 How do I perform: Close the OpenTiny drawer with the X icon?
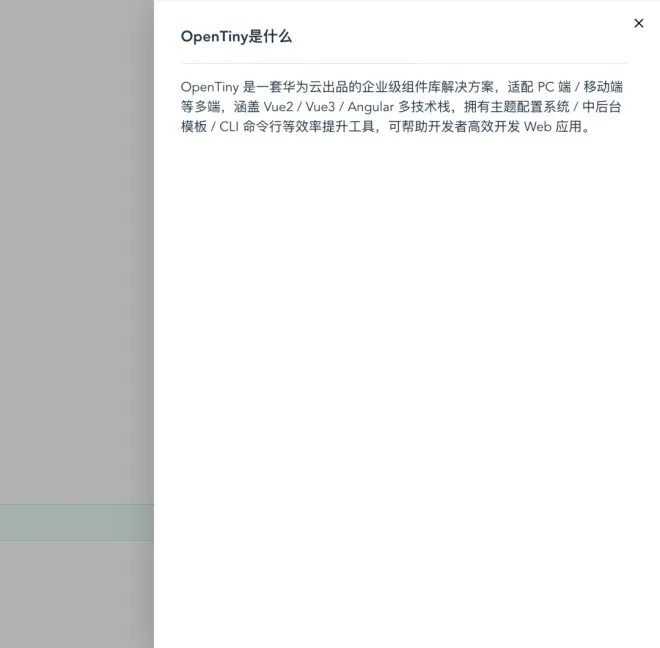coord(639,23)
